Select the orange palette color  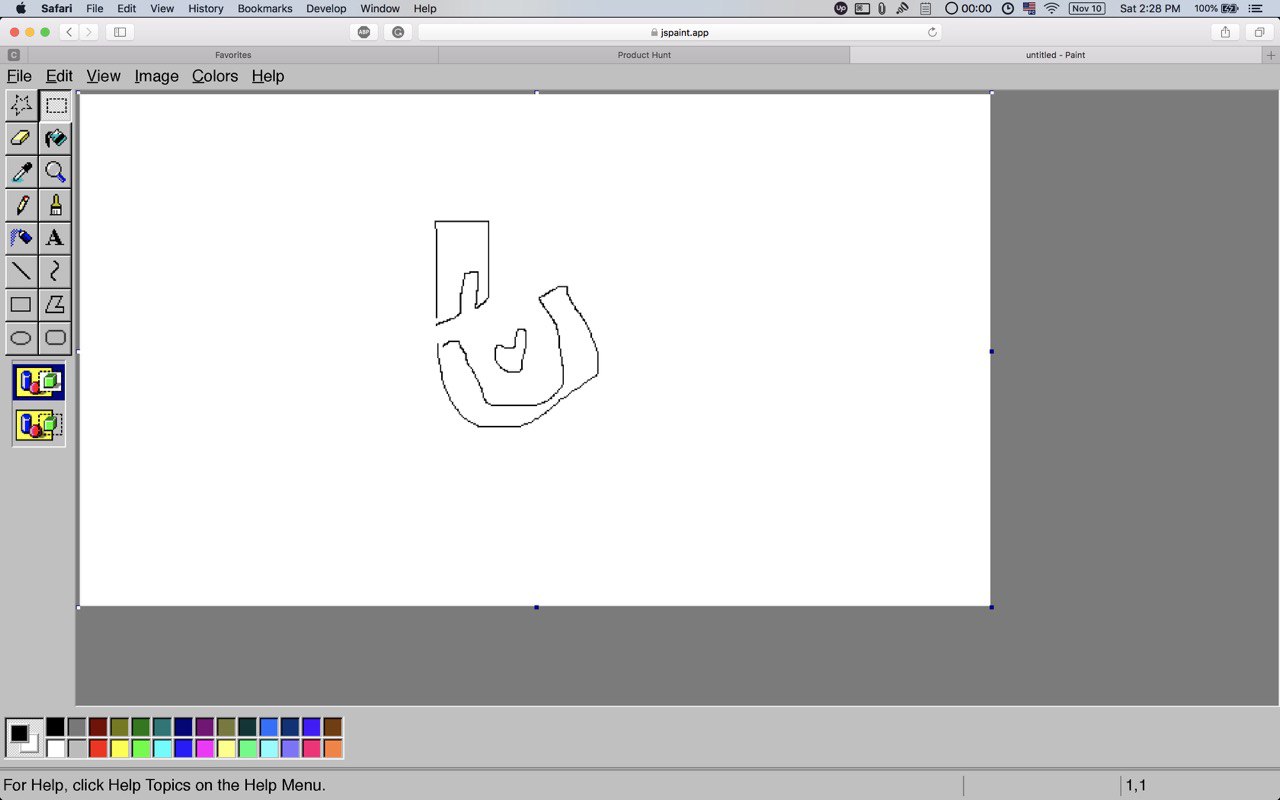point(333,748)
